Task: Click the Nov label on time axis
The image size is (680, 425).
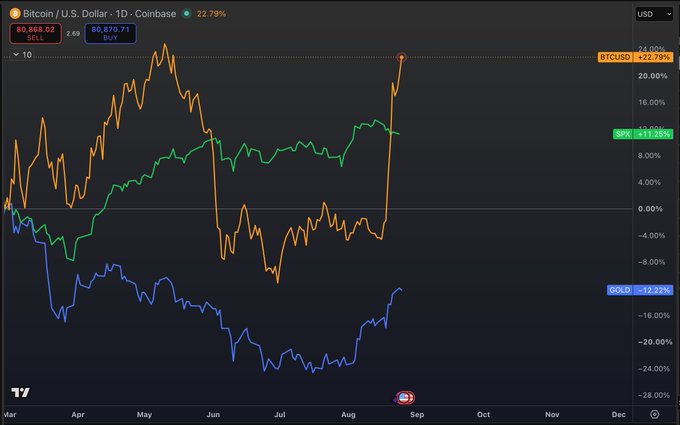Action: pos(552,415)
